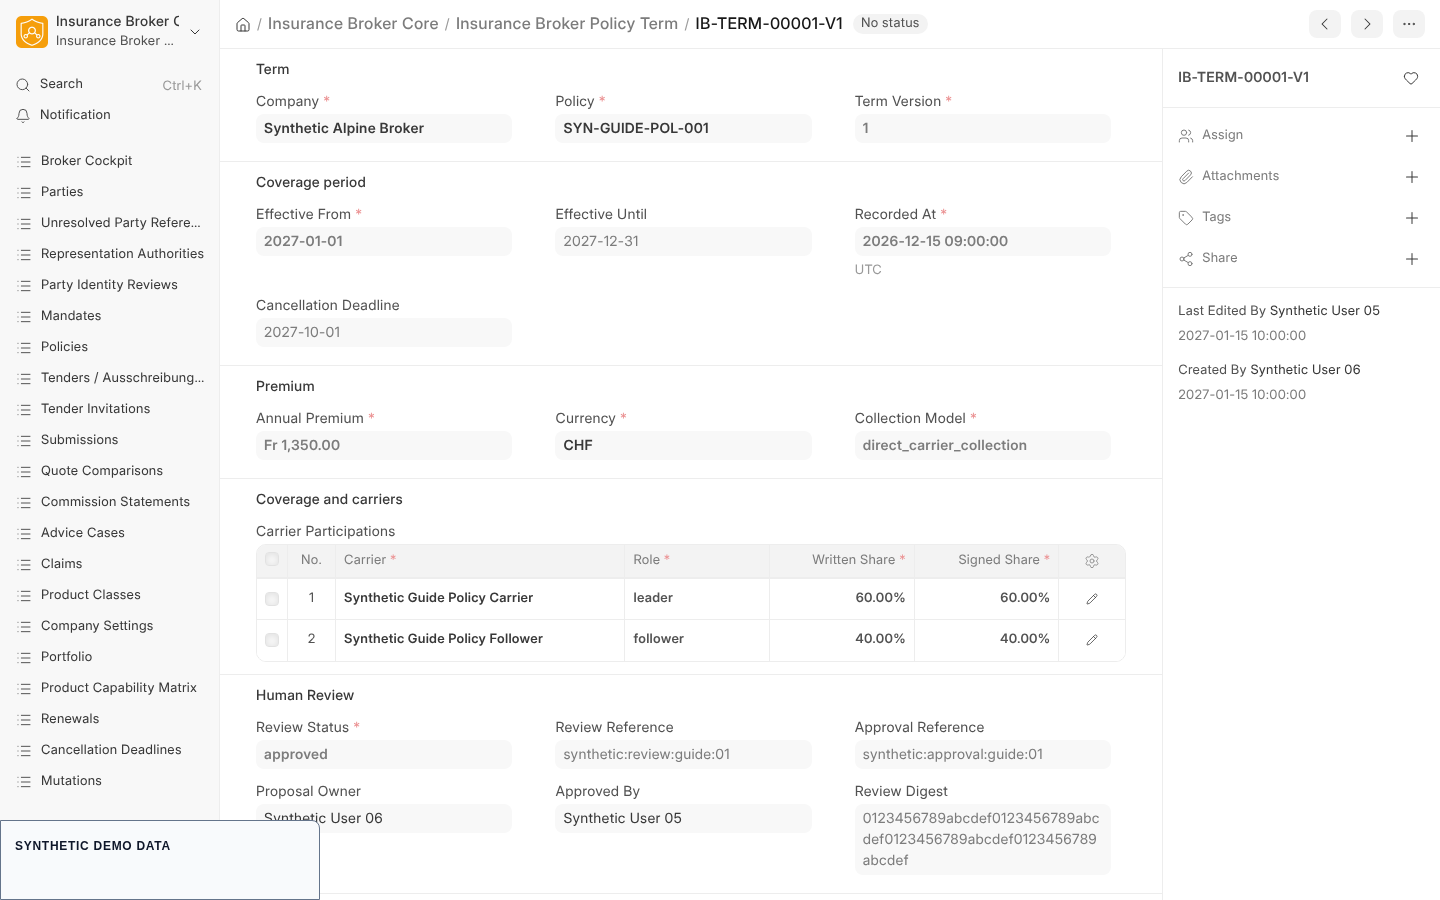Viewport: 1440px width, 900px height.
Task: Edit Synthetic Guide Policy Carrier row pencil
Action: pyautogui.click(x=1092, y=599)
